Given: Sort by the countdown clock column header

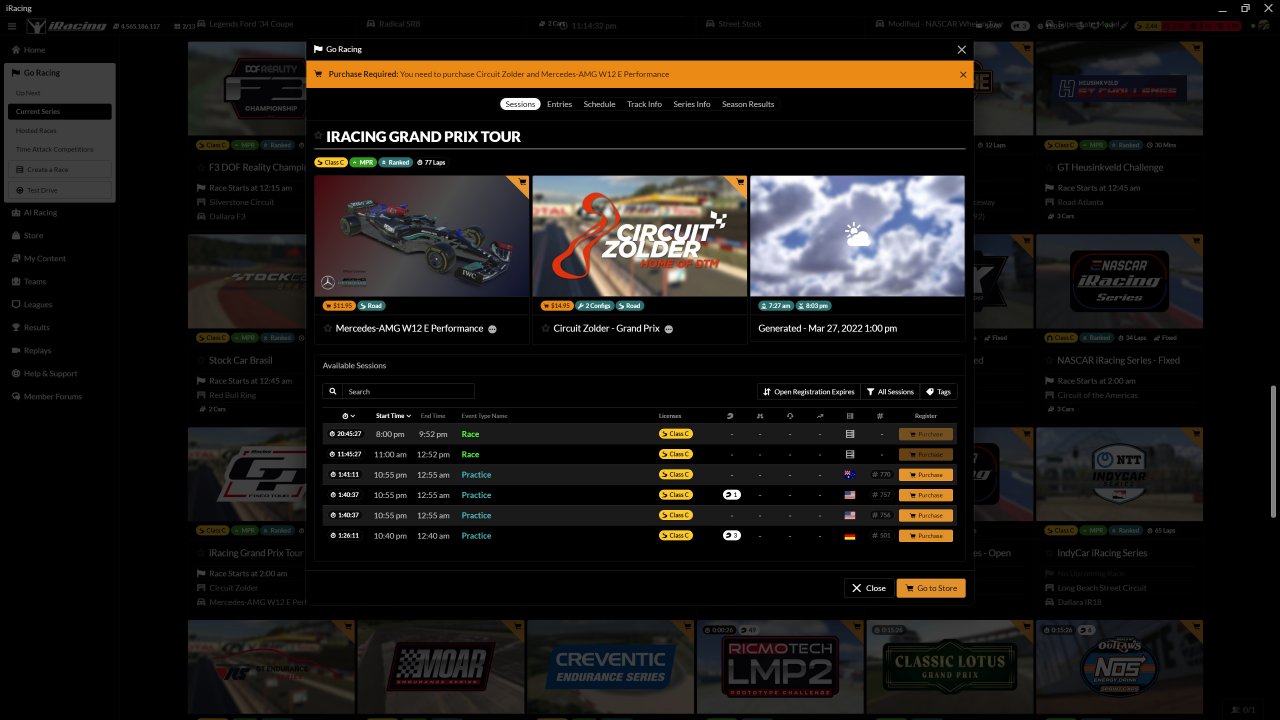Looking at the screenshot, I should 348,415.
